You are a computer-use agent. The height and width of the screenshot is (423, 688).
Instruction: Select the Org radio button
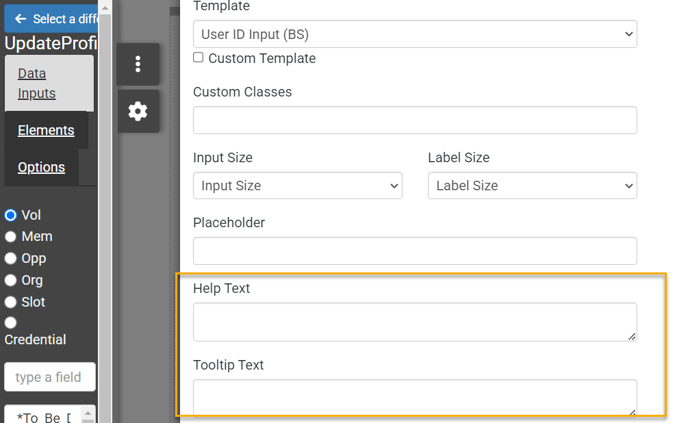point(11,281)
